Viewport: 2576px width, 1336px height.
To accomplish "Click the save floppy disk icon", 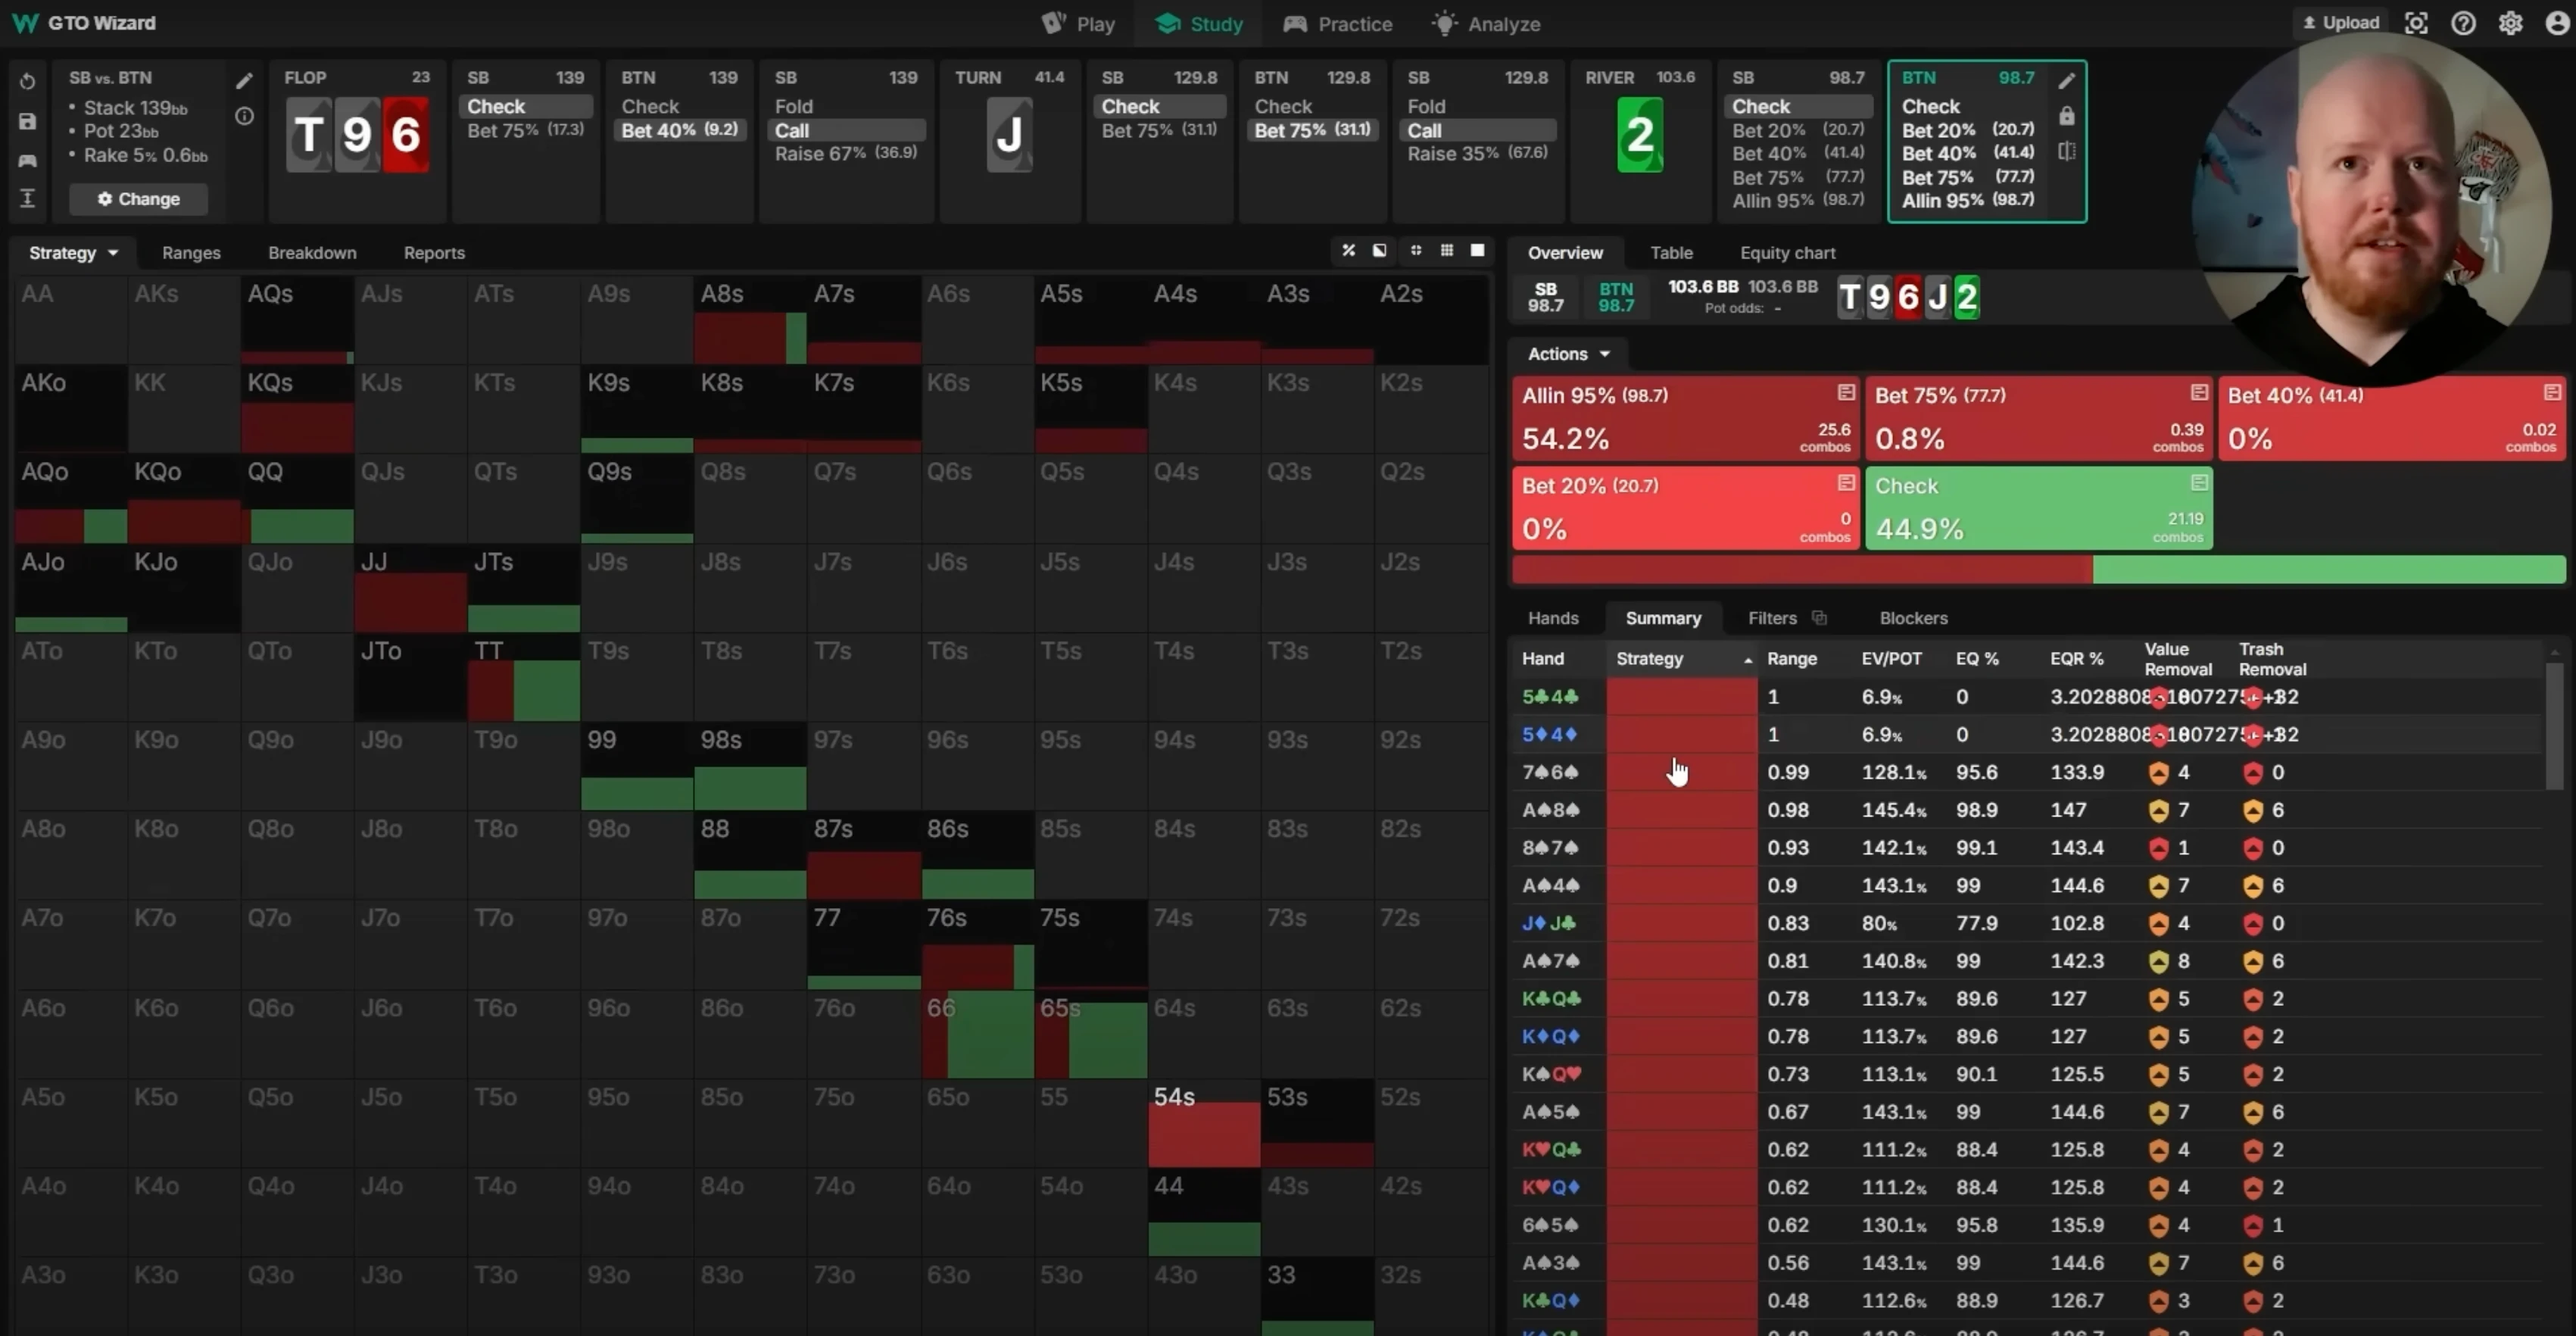I will pyautogui.click(x=27, y=121).
